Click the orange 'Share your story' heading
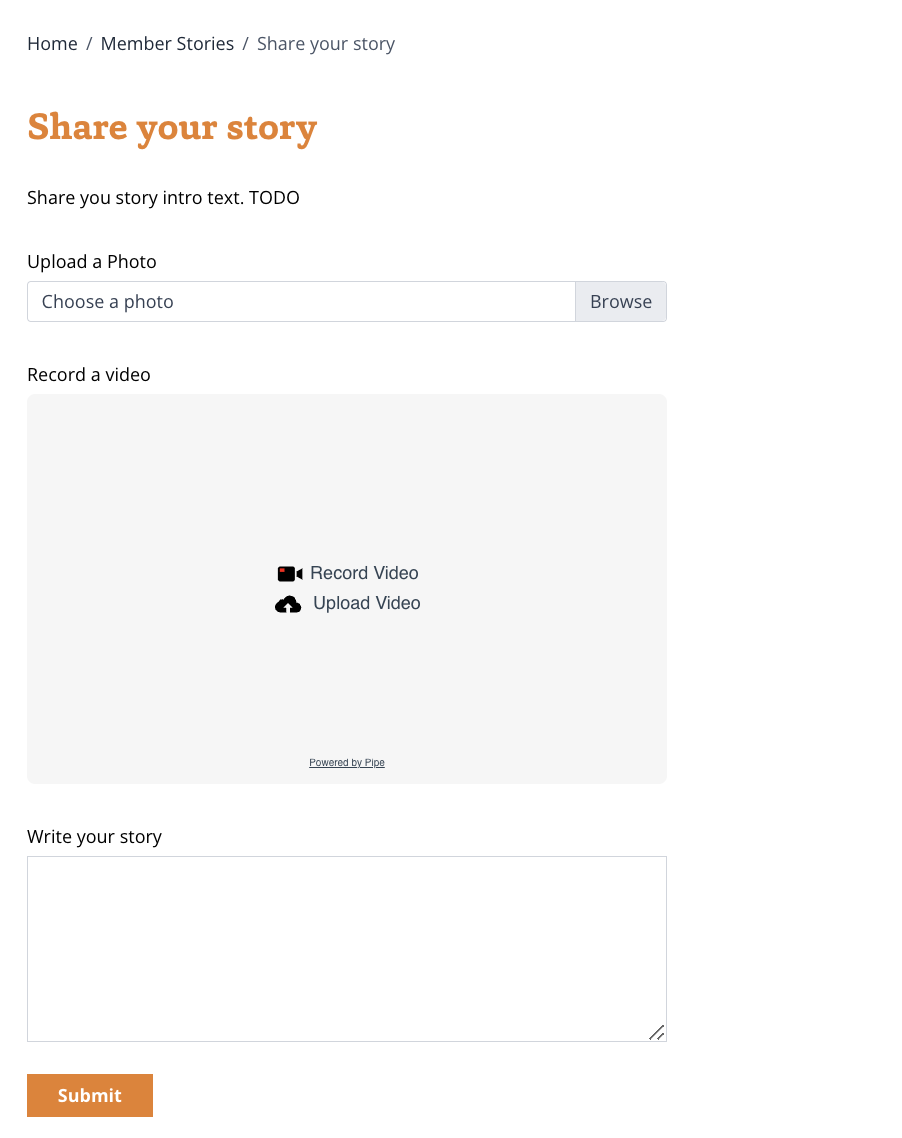The height and width of the screenshot is (1138, 902). 172,128
